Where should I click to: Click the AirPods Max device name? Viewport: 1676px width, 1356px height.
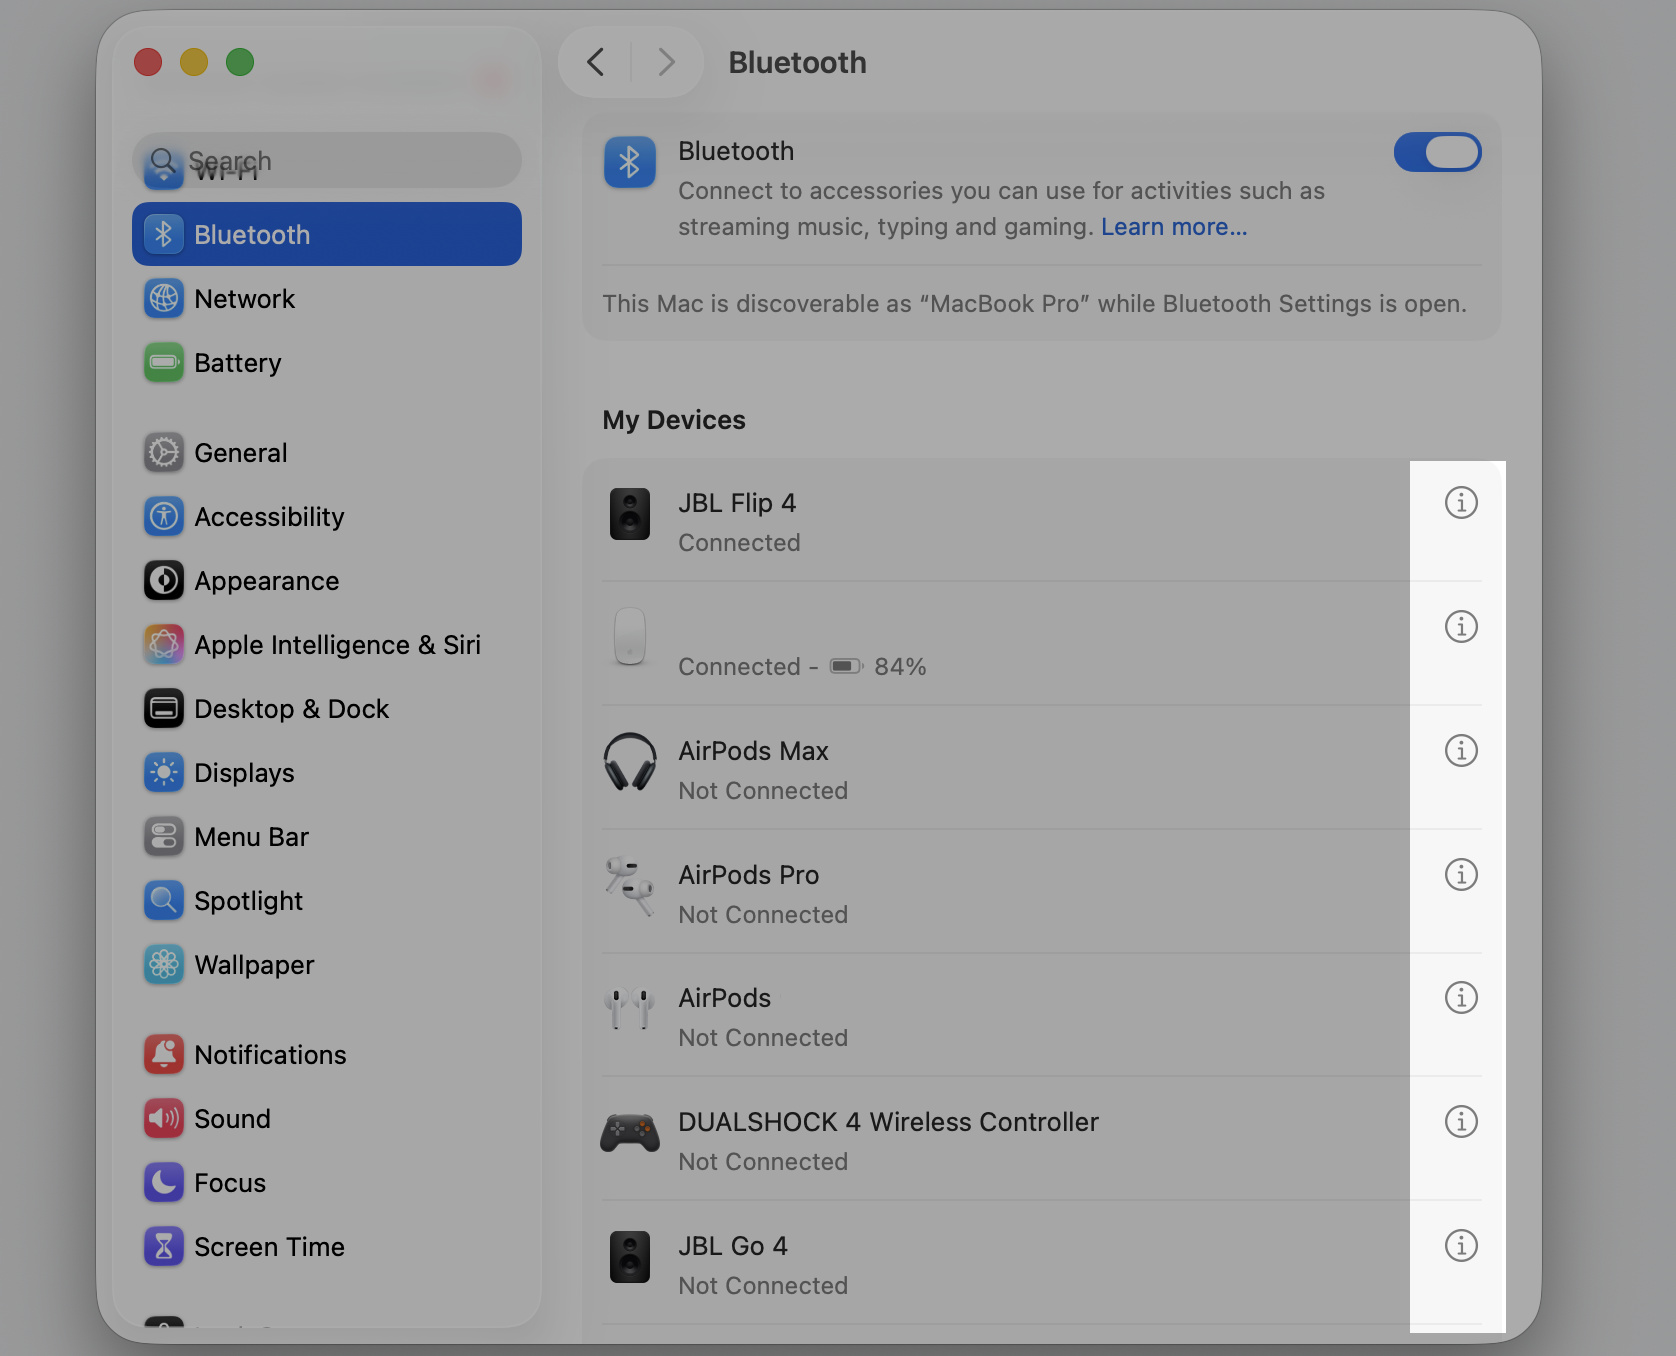coord(753,750)
